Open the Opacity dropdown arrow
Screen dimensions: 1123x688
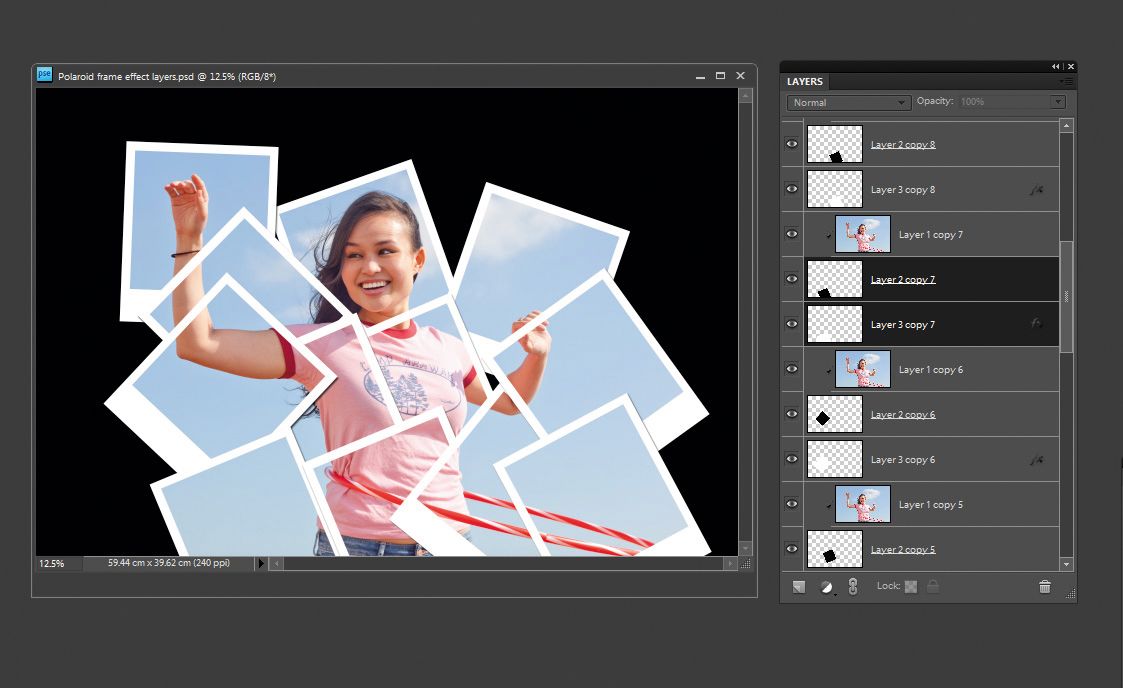1057,101
